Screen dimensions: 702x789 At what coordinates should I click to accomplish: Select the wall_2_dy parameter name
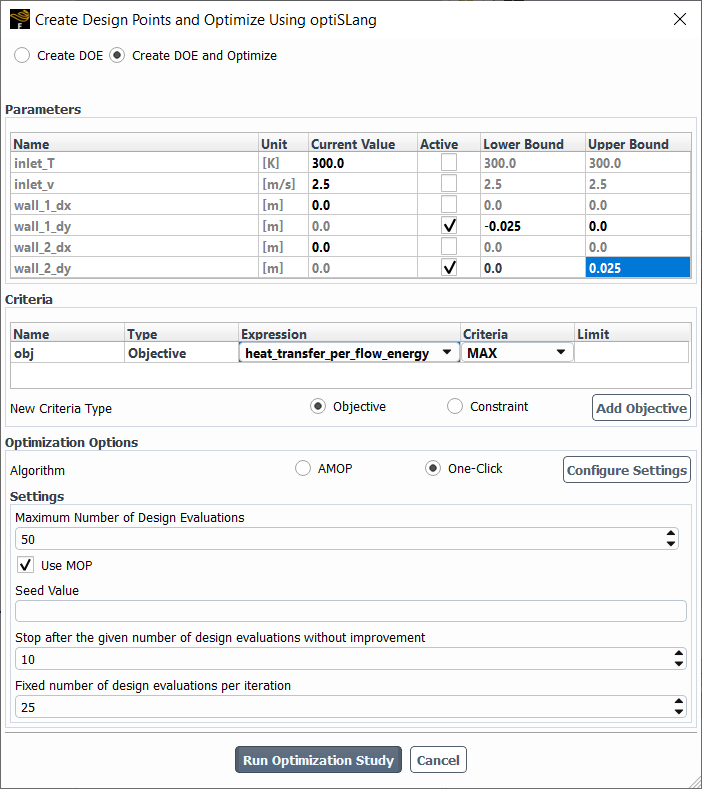[135, 268]
